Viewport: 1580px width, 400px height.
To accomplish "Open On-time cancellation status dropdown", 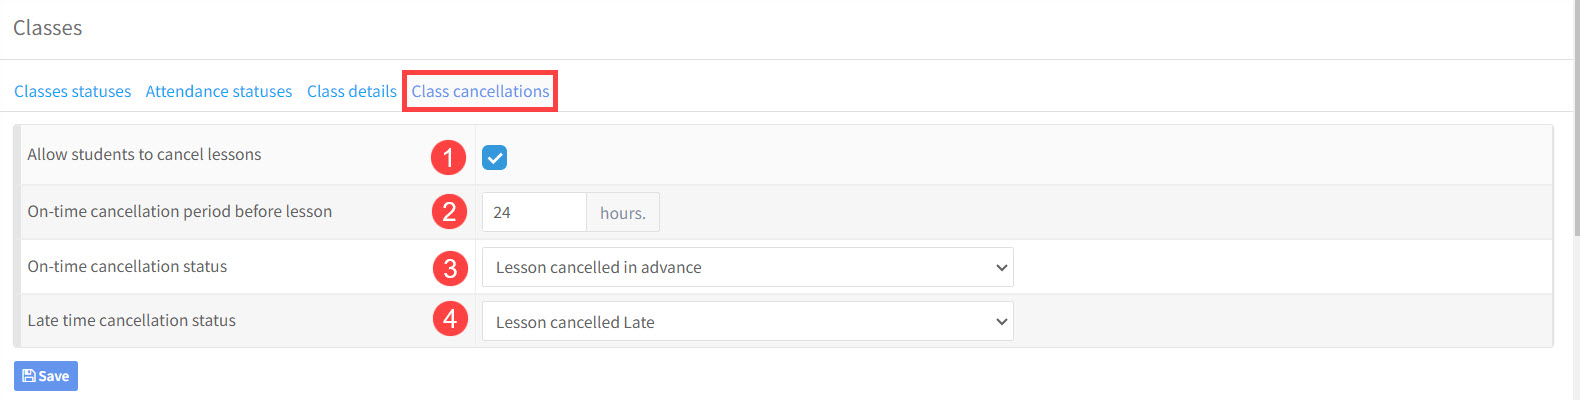I will click(x=748, y=267).
